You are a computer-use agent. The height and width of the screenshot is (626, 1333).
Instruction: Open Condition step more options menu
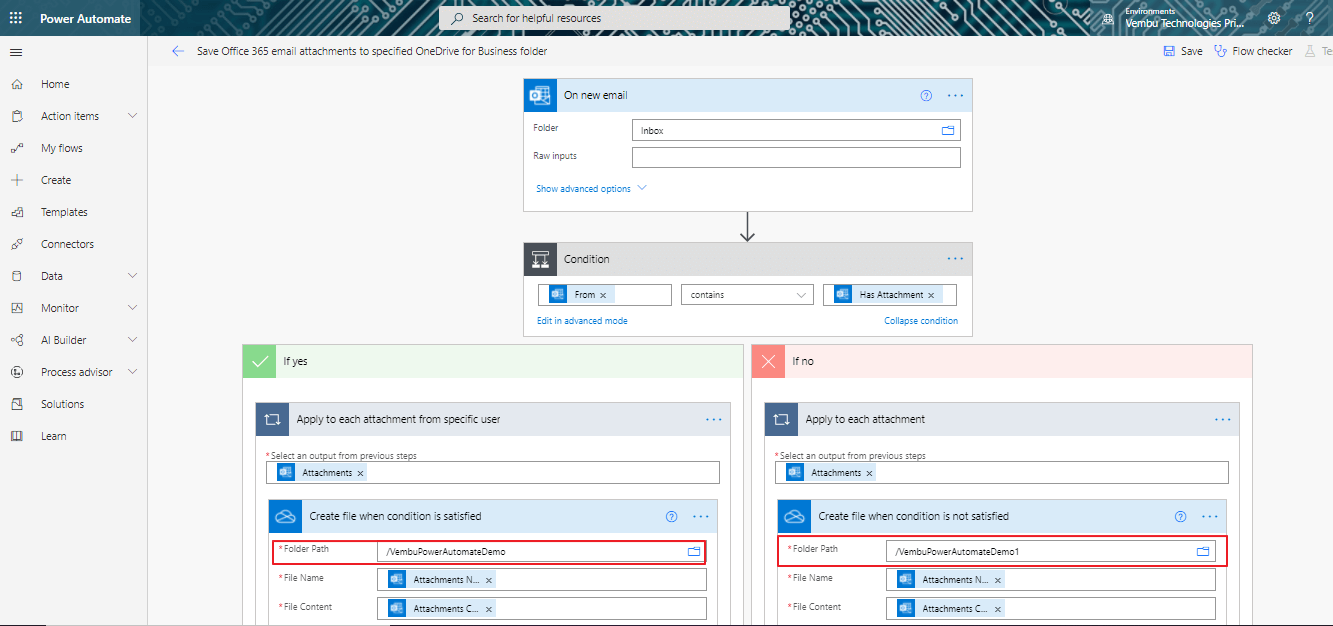click(956, 259)
